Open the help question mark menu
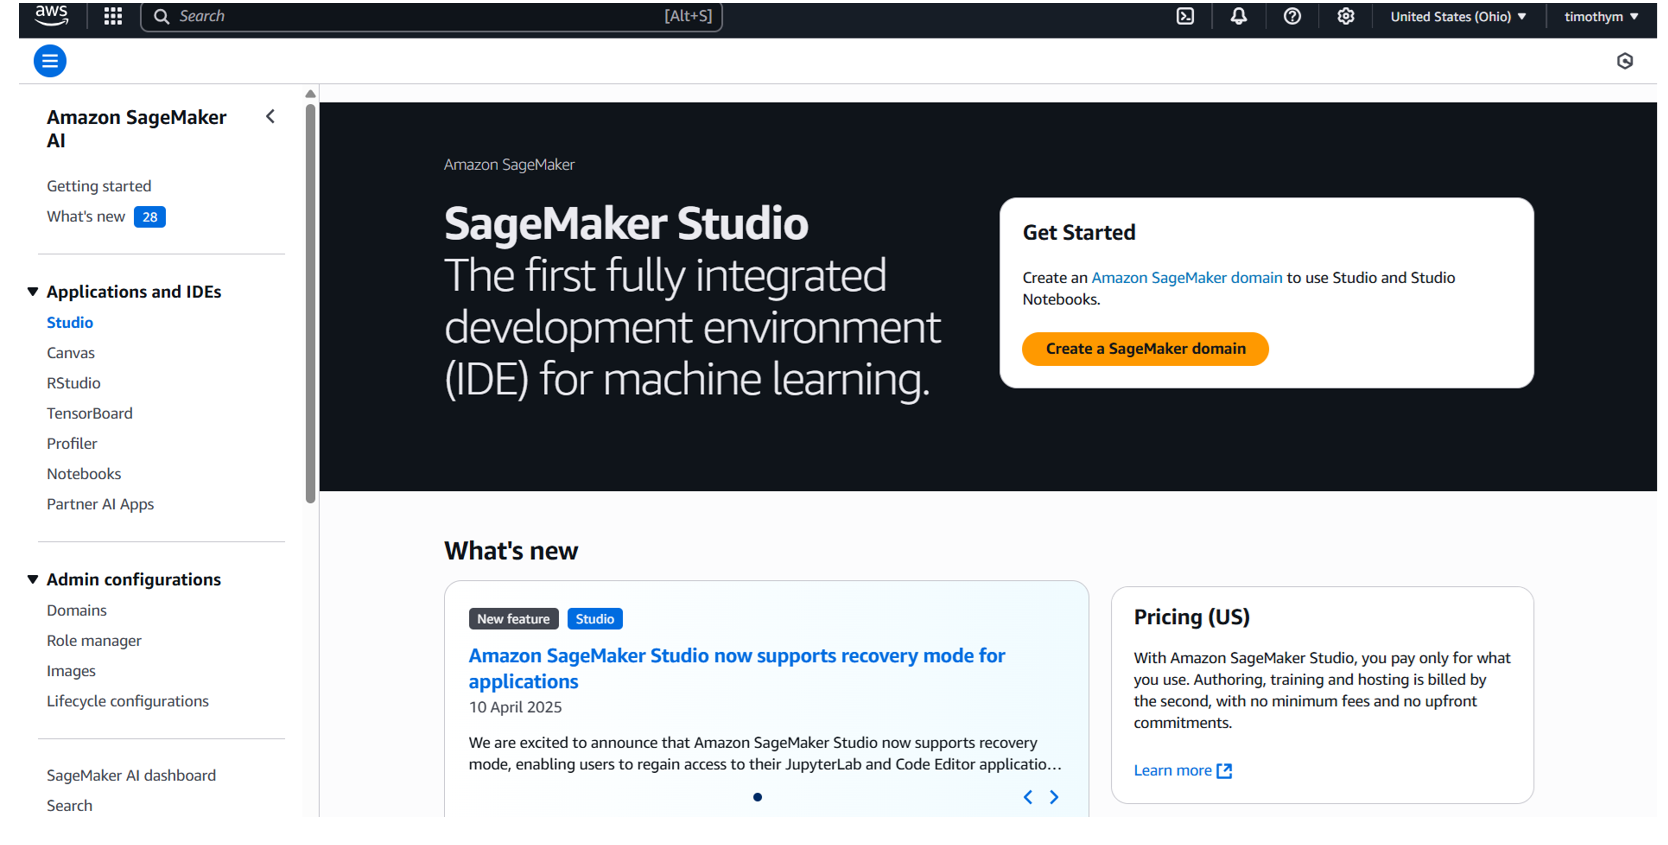The height and width of the screenshot is (845, 1668). pos(1292,16)
